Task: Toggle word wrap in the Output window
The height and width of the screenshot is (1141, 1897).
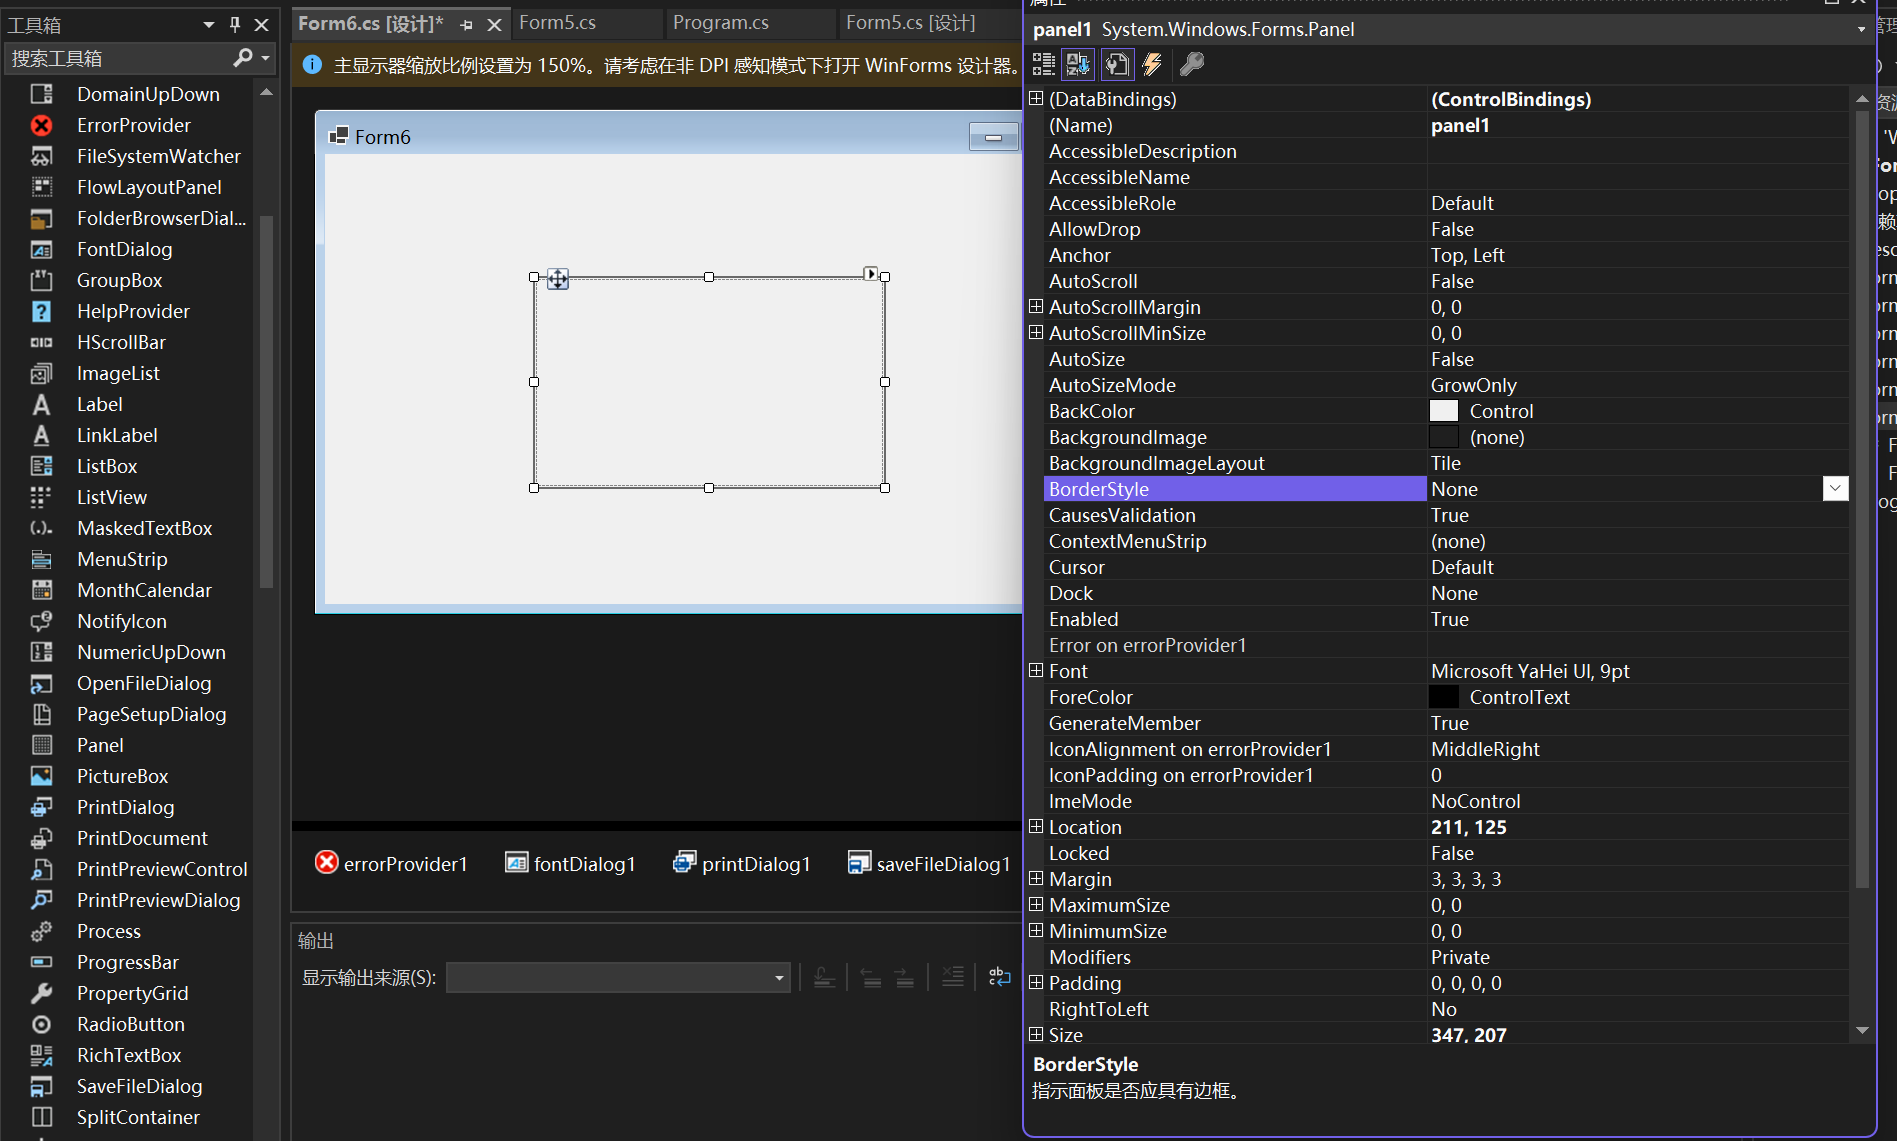Action: [x=999, y=977]
